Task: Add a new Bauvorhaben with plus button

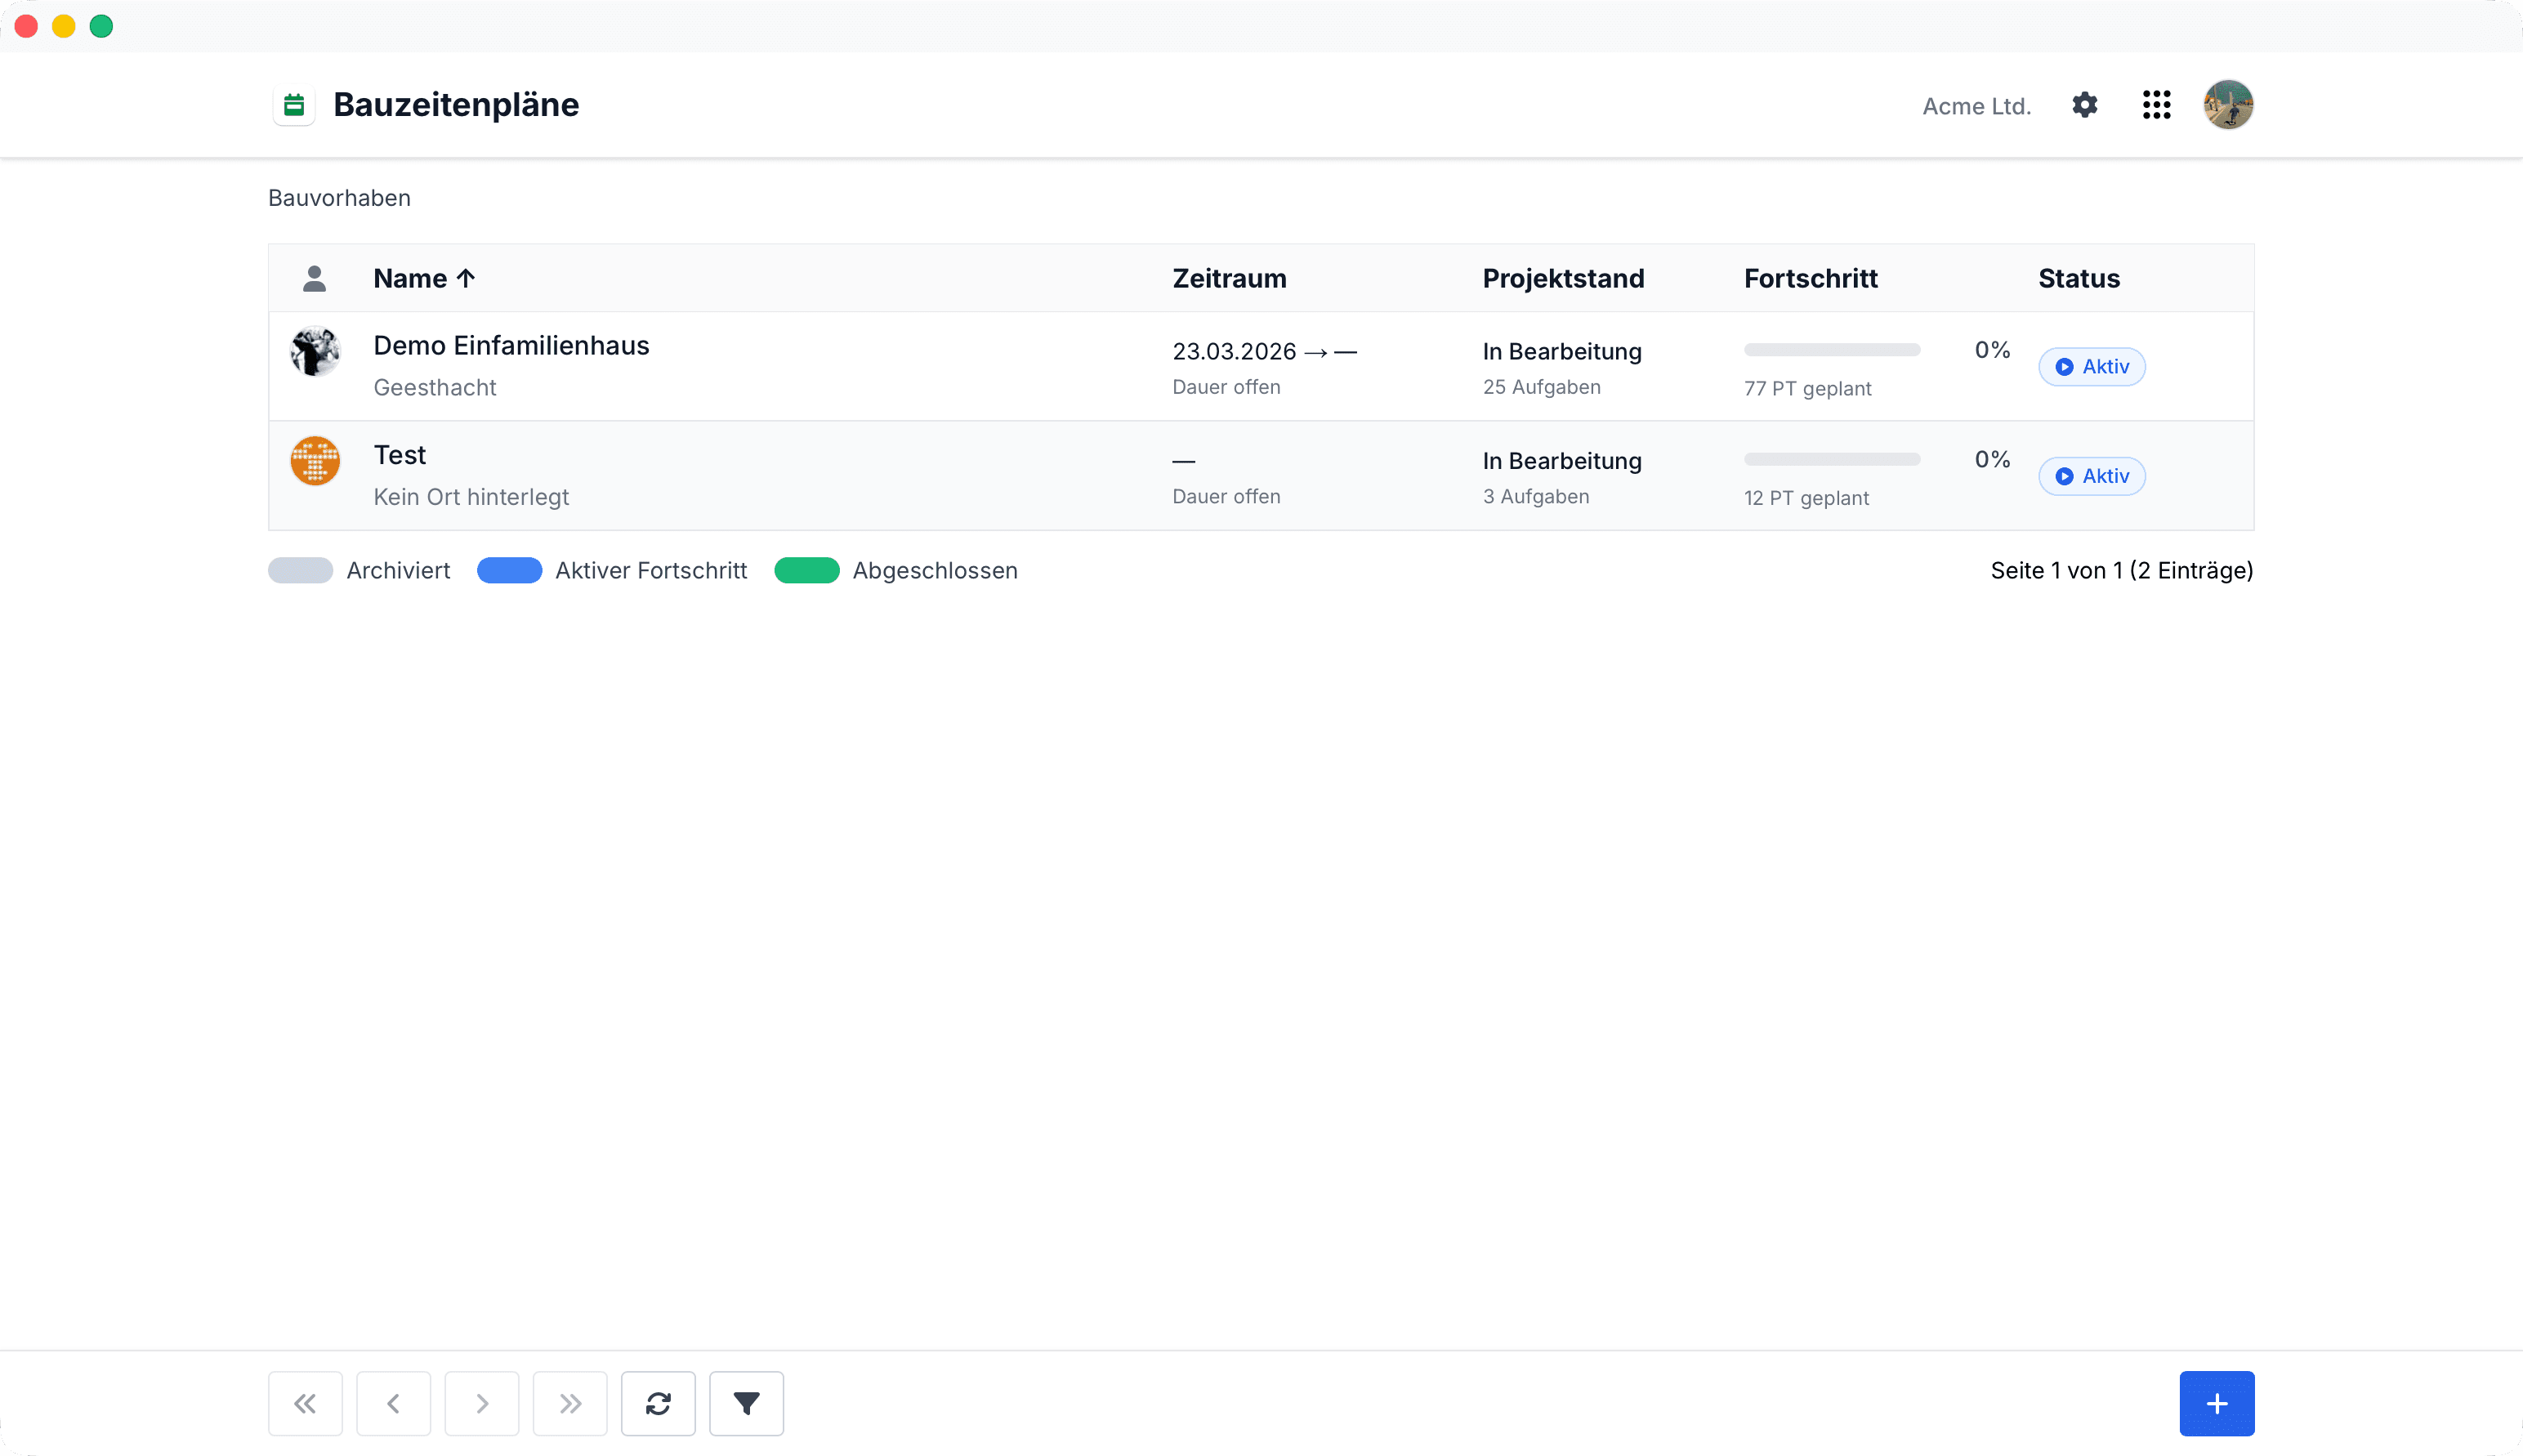Action: pyautogui.click(x=2216, y=1403)
